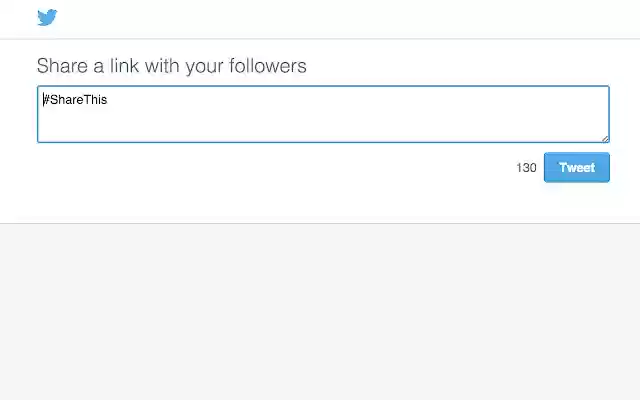
Task: Click the empty second line of the tweet box
Action: pos(200,120)
